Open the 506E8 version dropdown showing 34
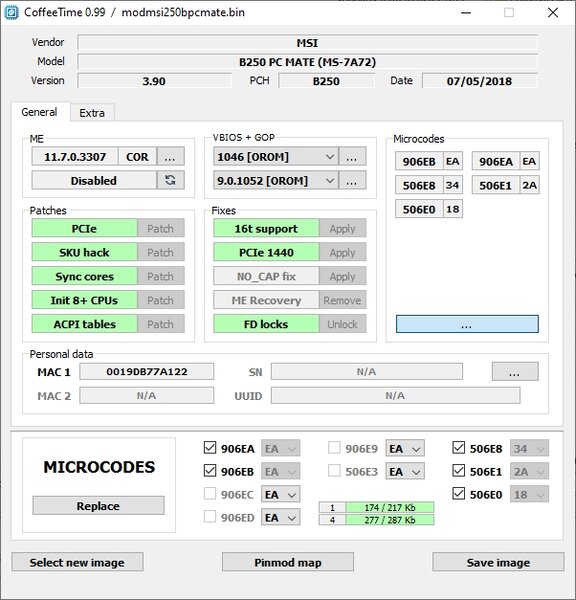The width and height of the screenshot is (576, 600). click(x=529, y=448)
